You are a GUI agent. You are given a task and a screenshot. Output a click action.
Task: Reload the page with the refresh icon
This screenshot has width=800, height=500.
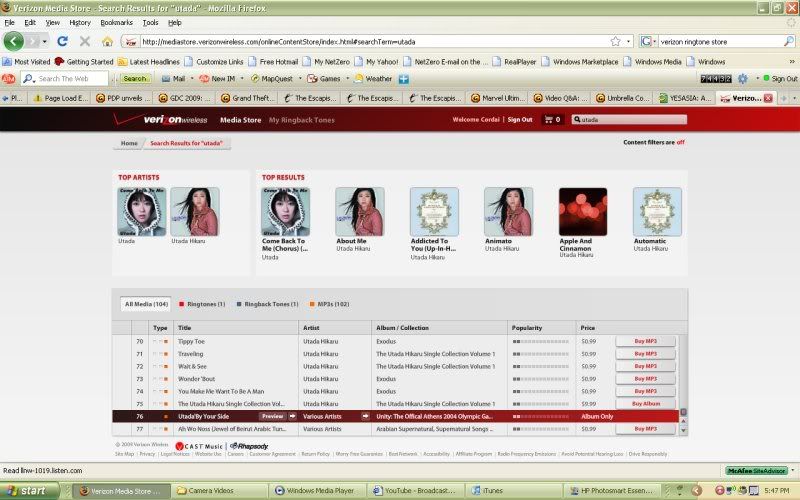62,41
